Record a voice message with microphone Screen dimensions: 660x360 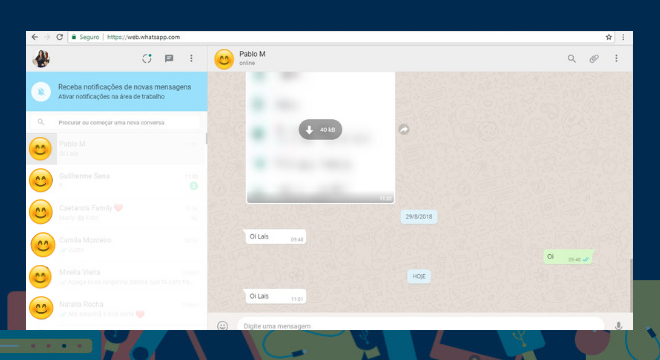(x=618, y=325)
